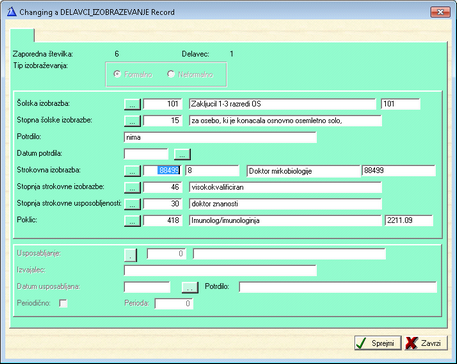Click the 'Delavec:' label
Viewport: 457px width, 364px height.
(196, 54)
